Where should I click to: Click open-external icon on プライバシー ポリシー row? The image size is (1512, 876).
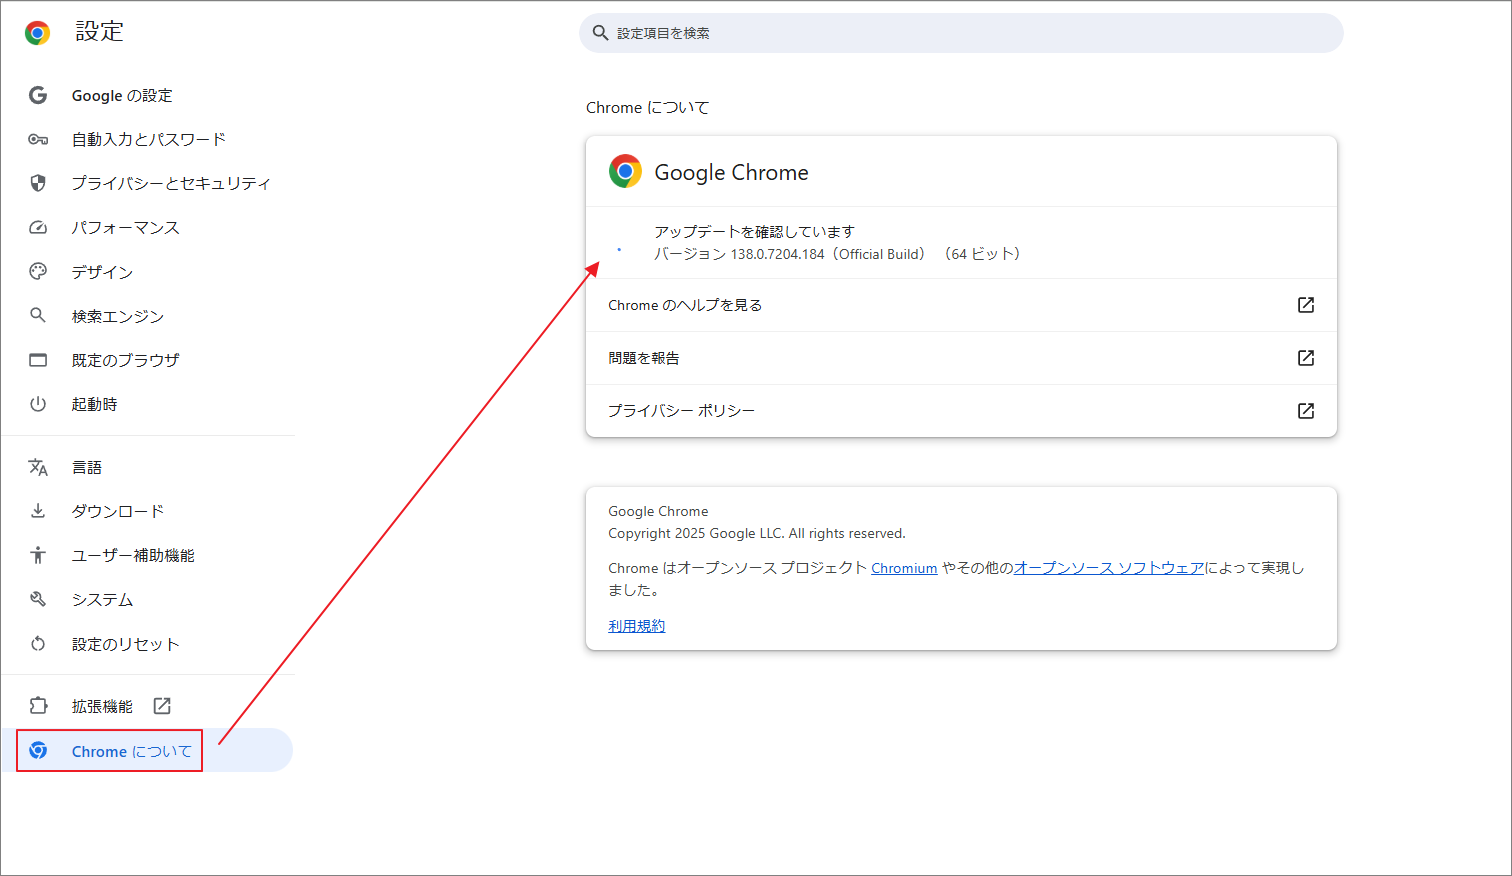1306,411
